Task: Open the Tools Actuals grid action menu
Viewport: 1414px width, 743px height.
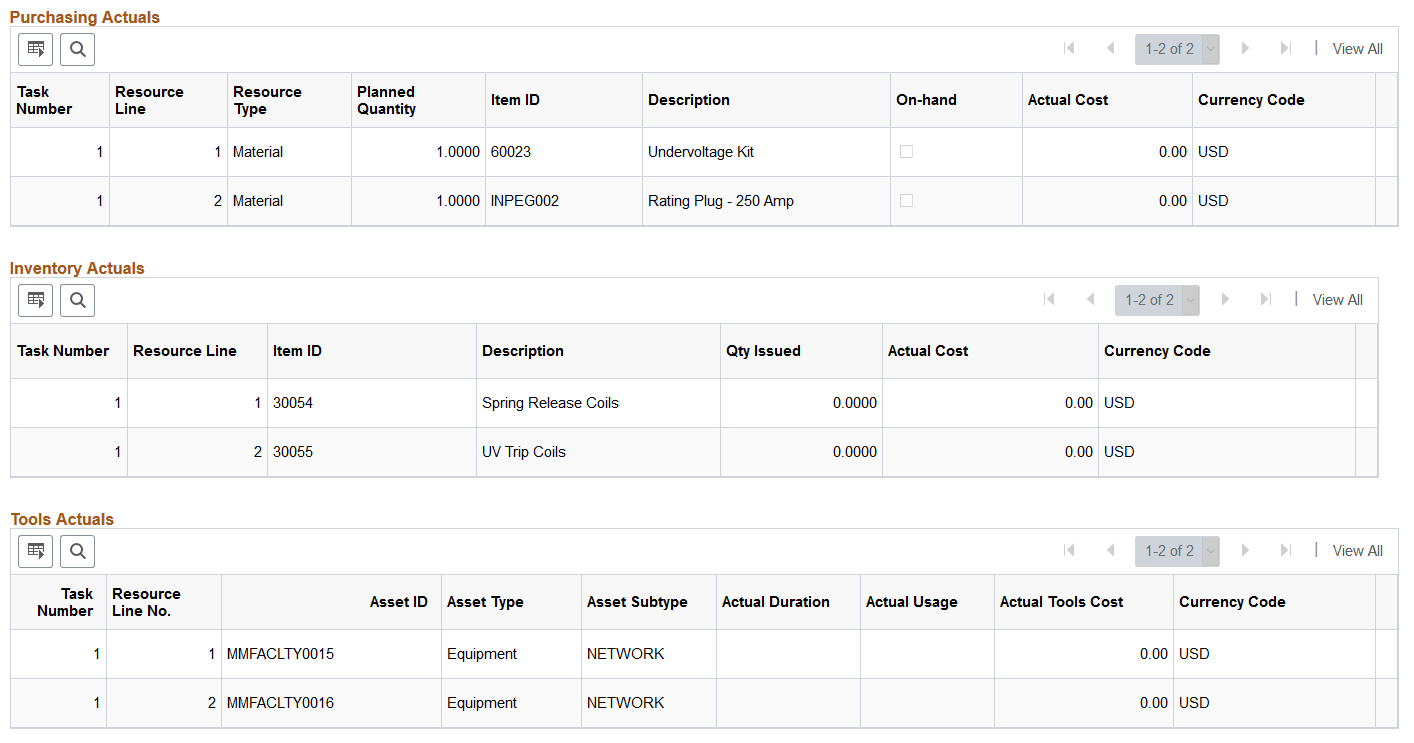Action: point(35,550)
